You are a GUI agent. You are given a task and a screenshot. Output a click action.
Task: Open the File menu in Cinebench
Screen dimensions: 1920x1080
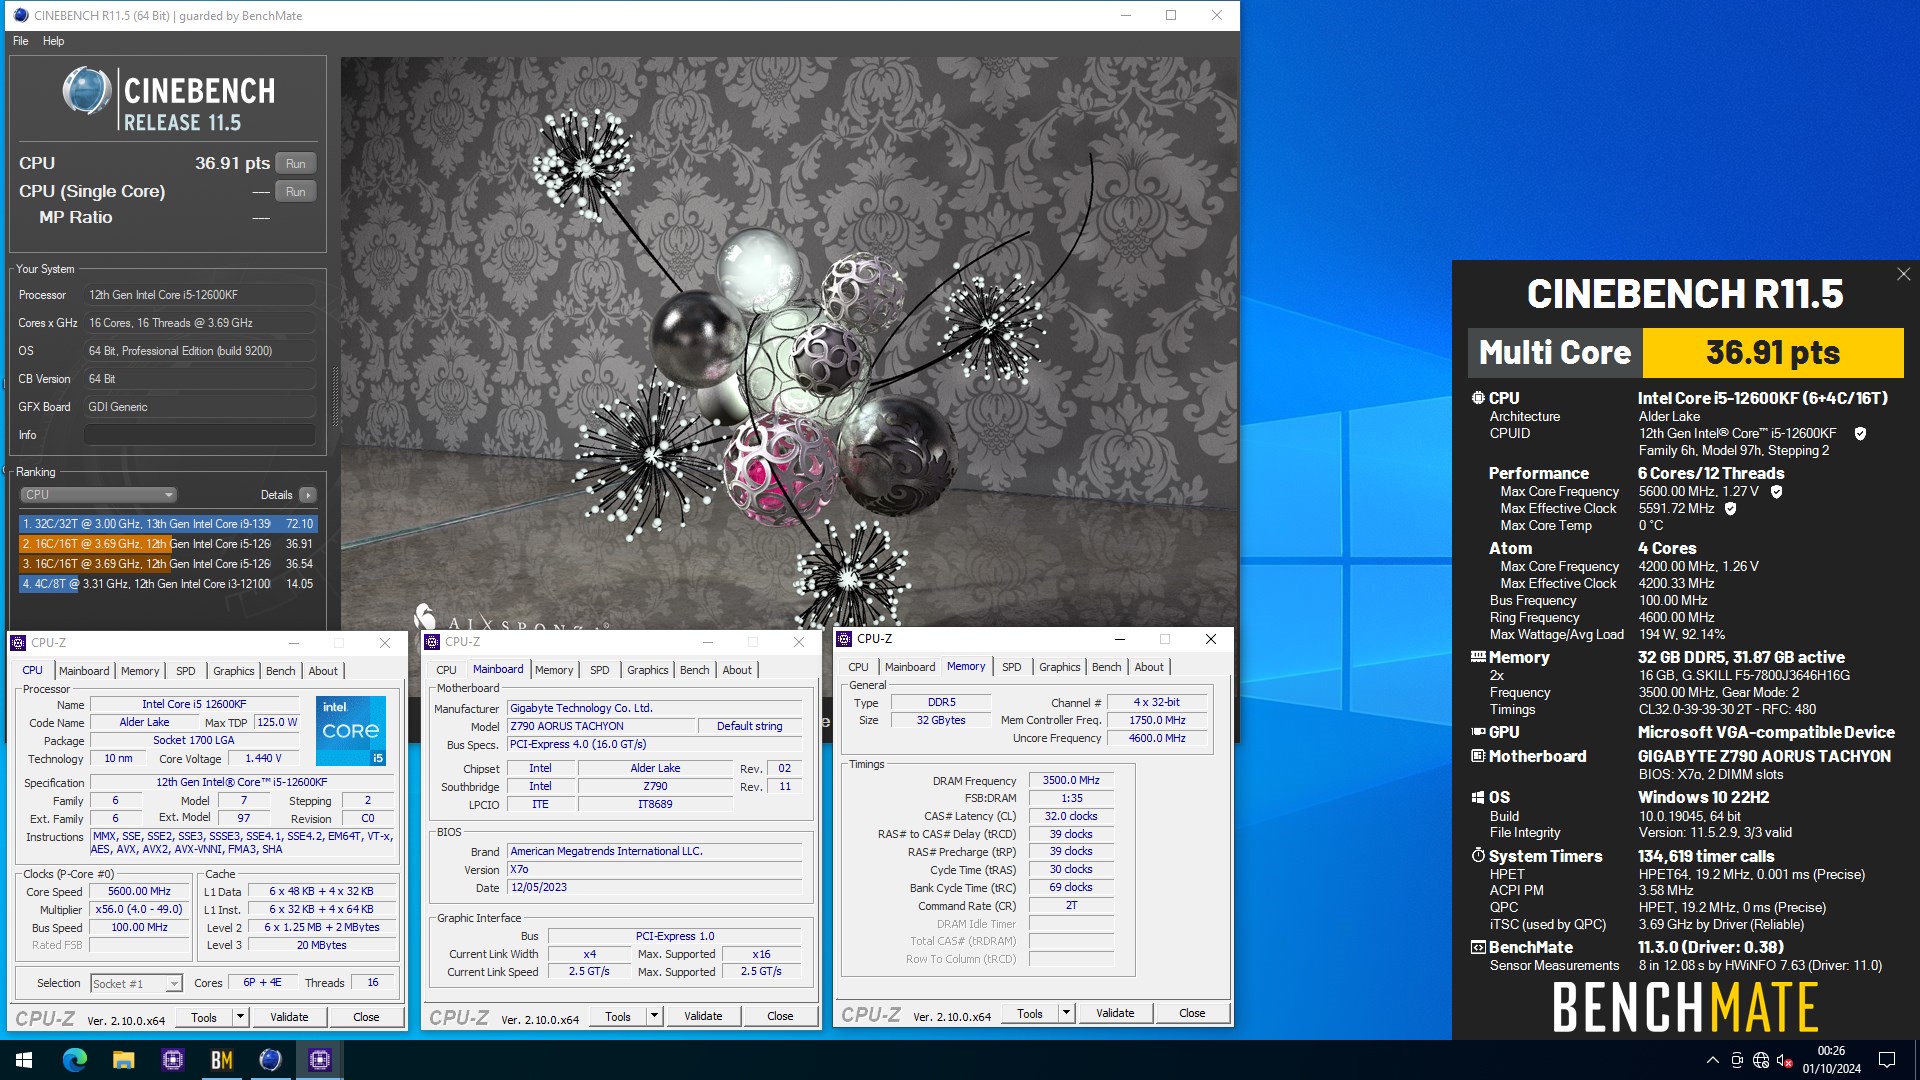click(20, 41)
